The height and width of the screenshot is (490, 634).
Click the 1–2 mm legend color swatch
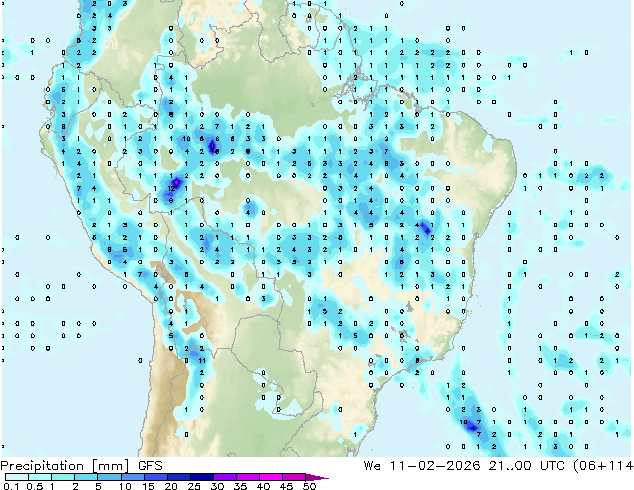(63, 477)
